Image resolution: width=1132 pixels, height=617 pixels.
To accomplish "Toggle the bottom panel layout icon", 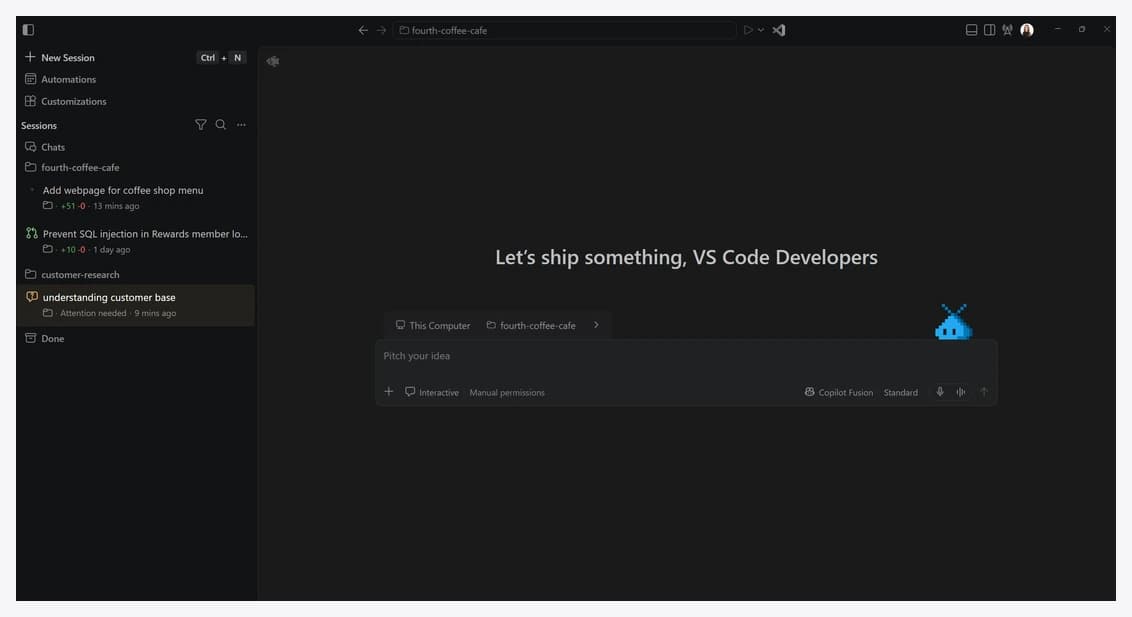I will tap(972, 30).
